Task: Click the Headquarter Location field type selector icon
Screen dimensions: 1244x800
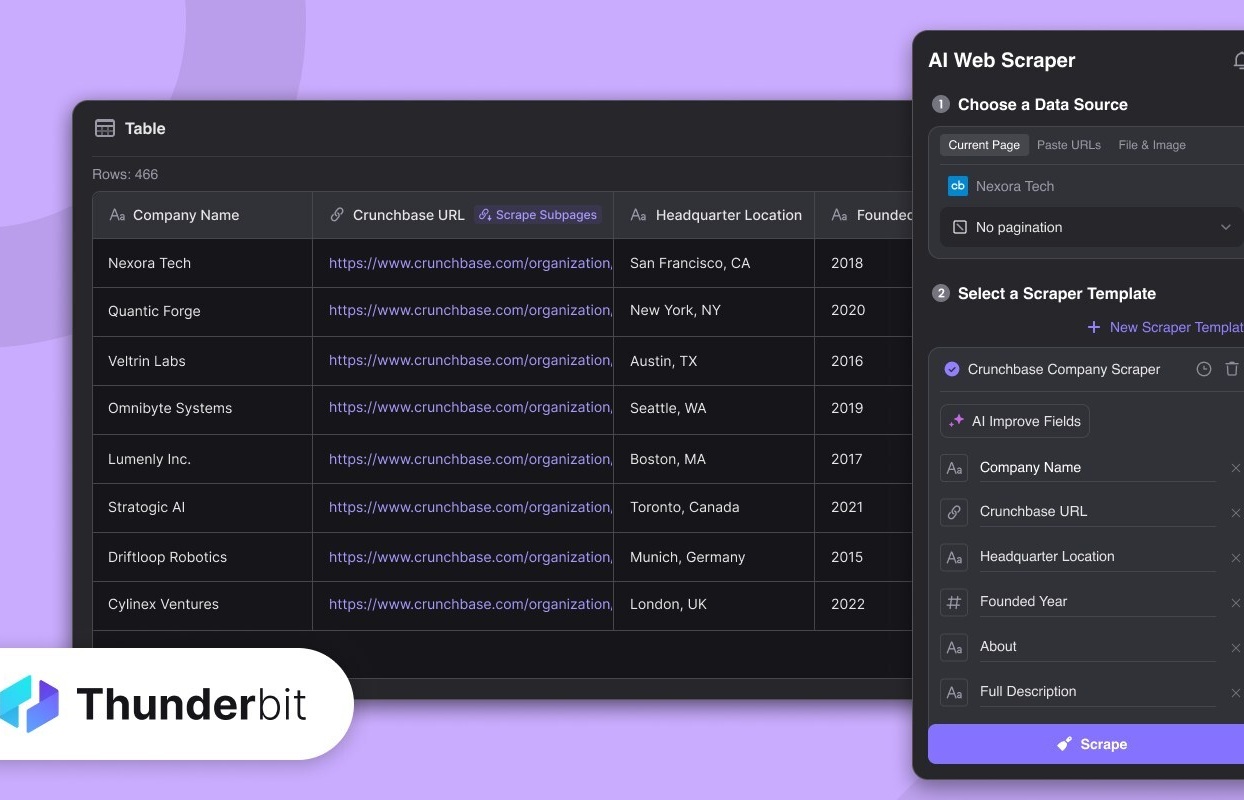Action: 954,557
